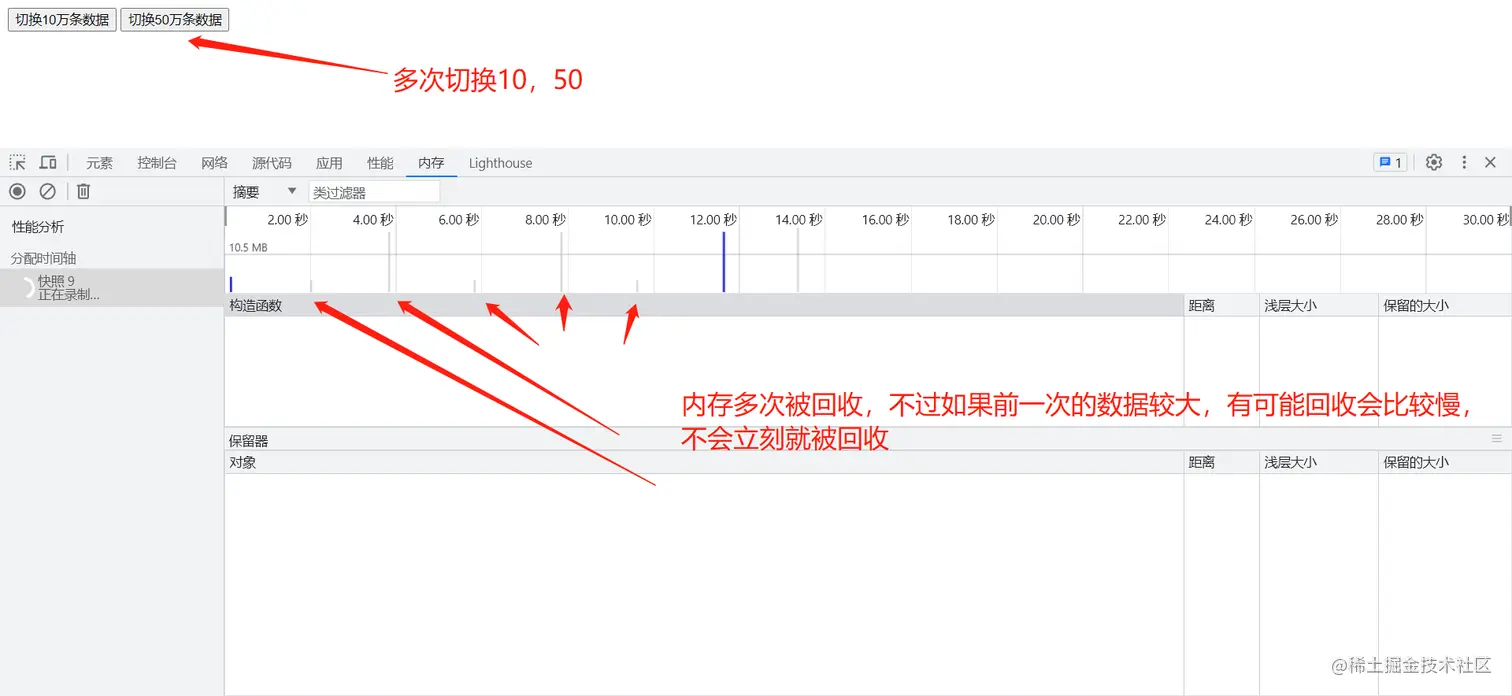Click the 10.5 MB label on the timeline
Screen dimensions: 1512x696
click(248, 247)
